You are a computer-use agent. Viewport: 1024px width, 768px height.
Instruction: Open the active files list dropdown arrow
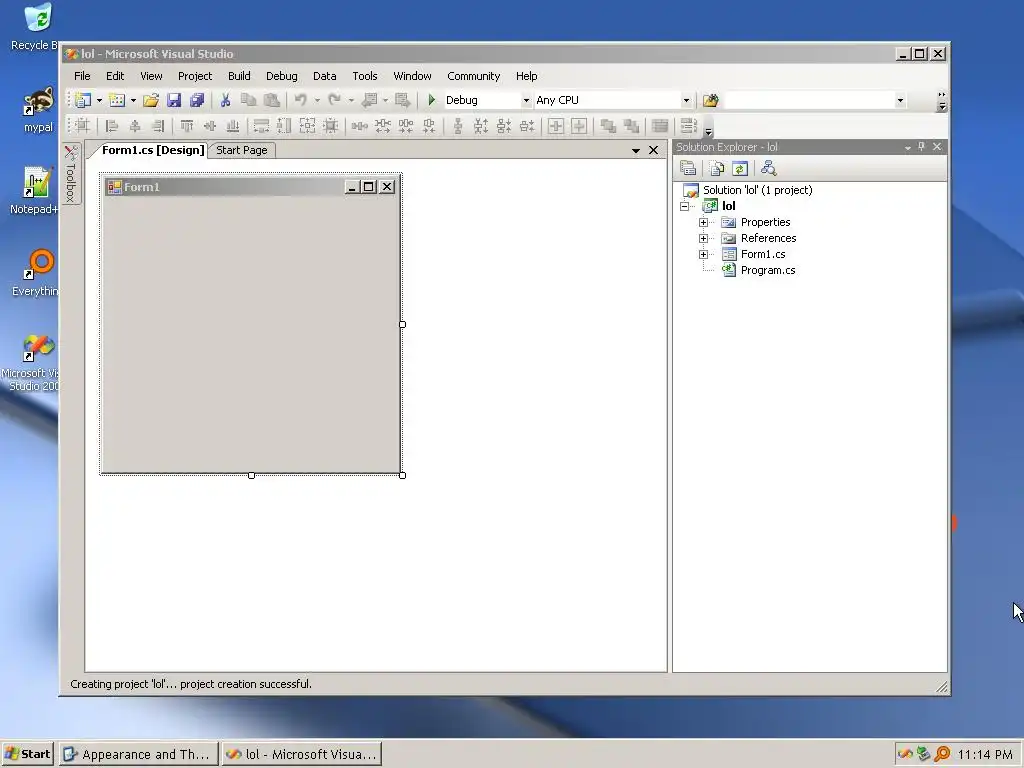point(635,150)
